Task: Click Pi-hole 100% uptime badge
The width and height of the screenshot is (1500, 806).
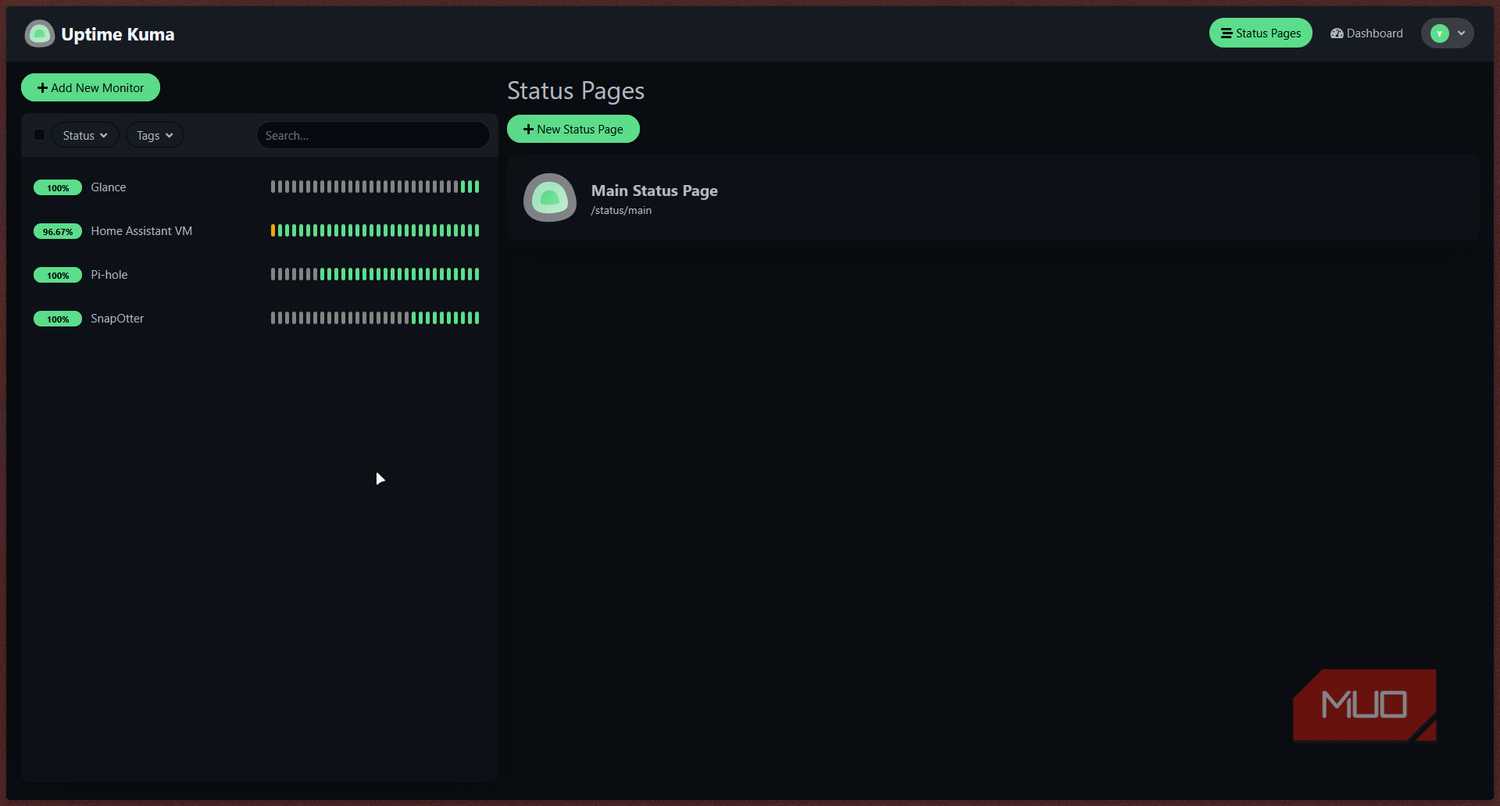Action: click(58, 276)
